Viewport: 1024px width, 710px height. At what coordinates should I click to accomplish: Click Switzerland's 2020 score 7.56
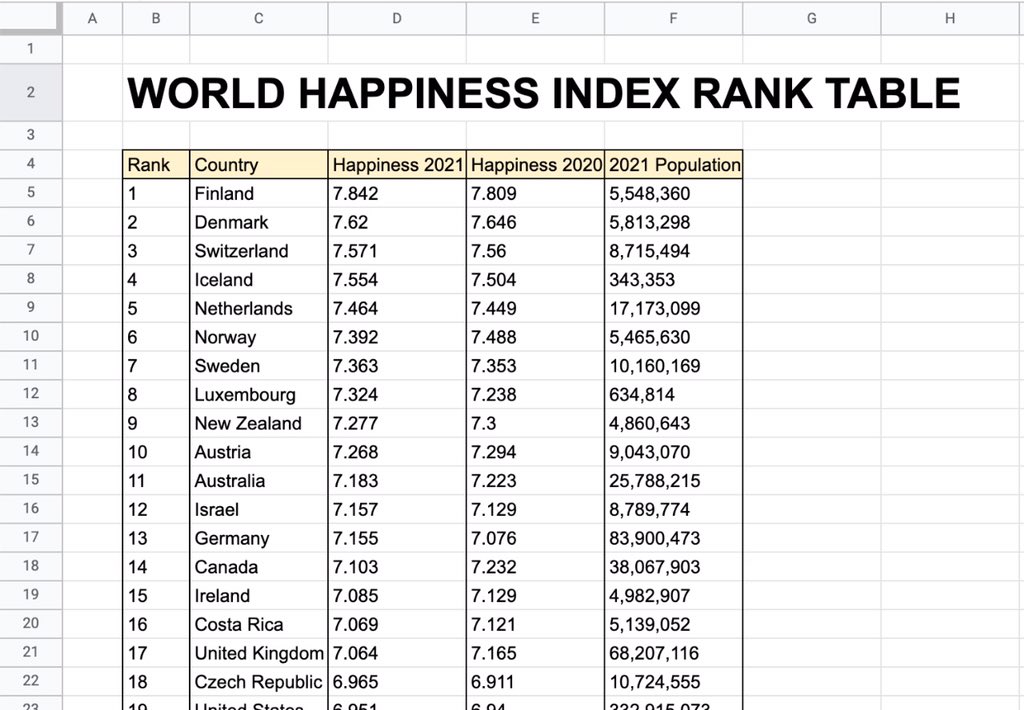[536, 251]
